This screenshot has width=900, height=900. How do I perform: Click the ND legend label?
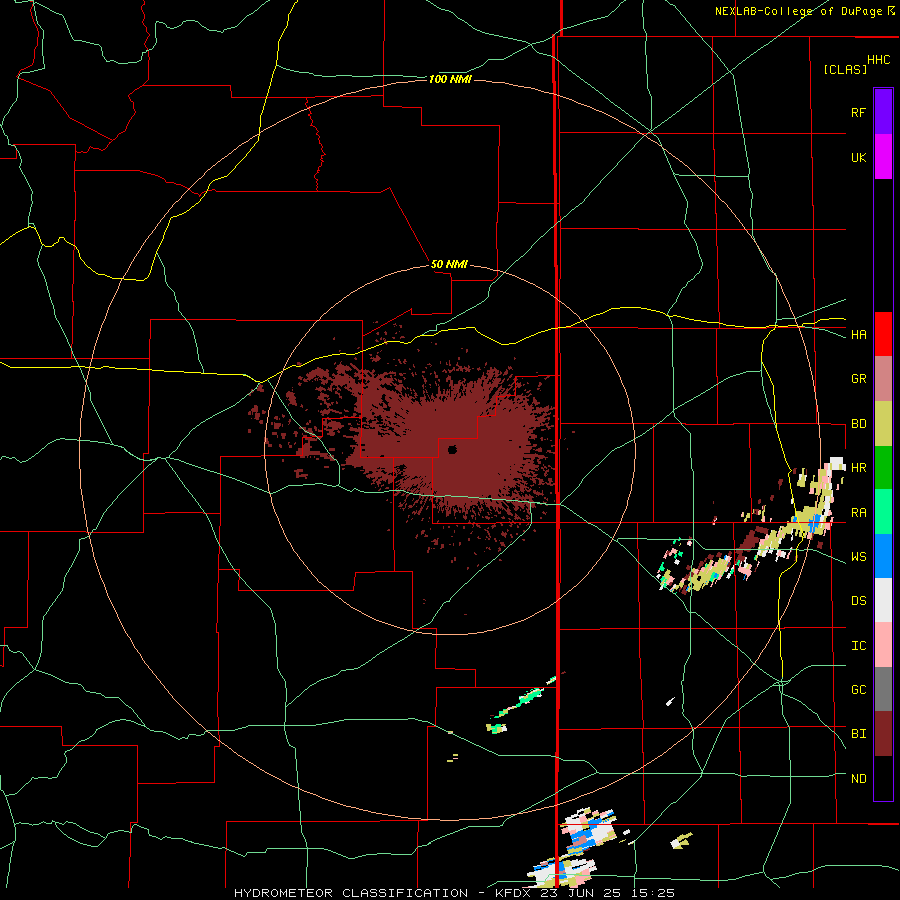858,779
